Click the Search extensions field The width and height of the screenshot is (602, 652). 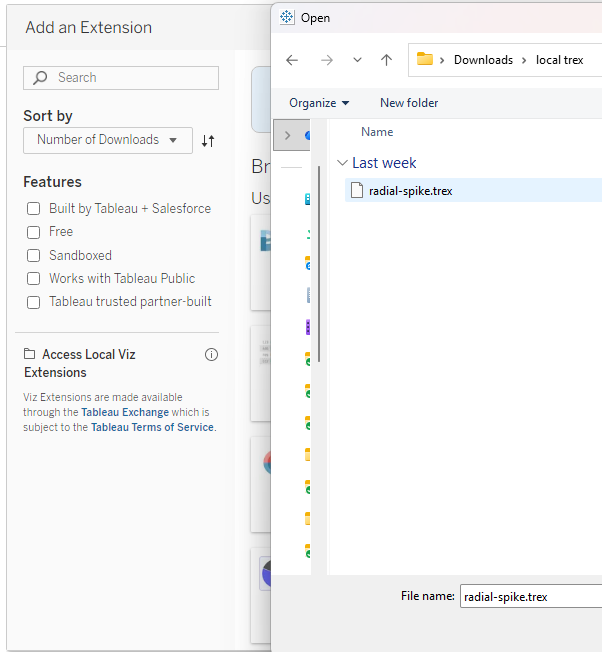tap(121, 78)
